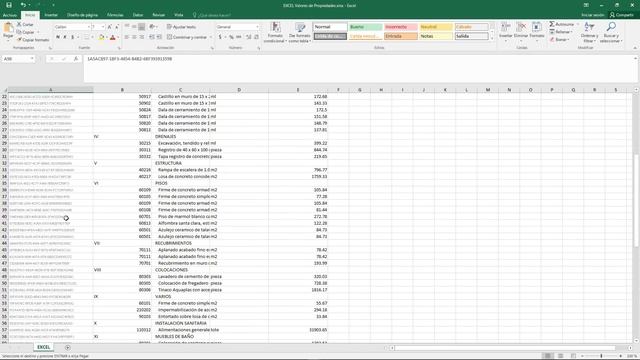This screenshot has width=640, height=360.
Task: Toggle underline formatting
Action: coord(73,37)
